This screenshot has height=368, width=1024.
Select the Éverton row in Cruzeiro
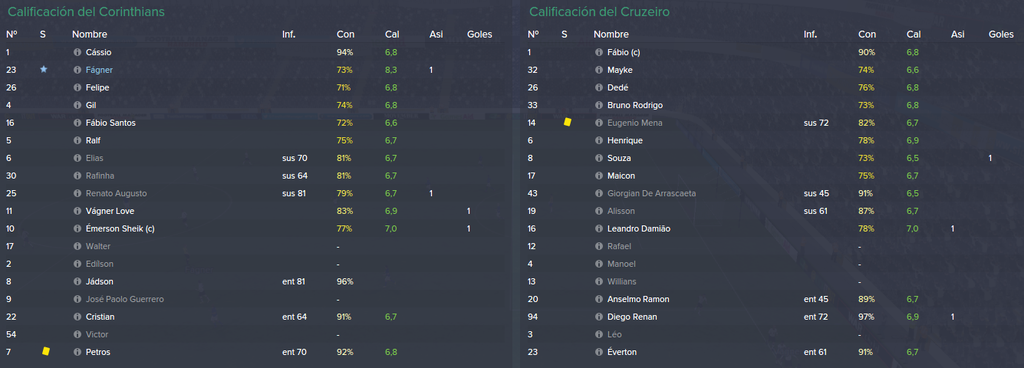773,352
